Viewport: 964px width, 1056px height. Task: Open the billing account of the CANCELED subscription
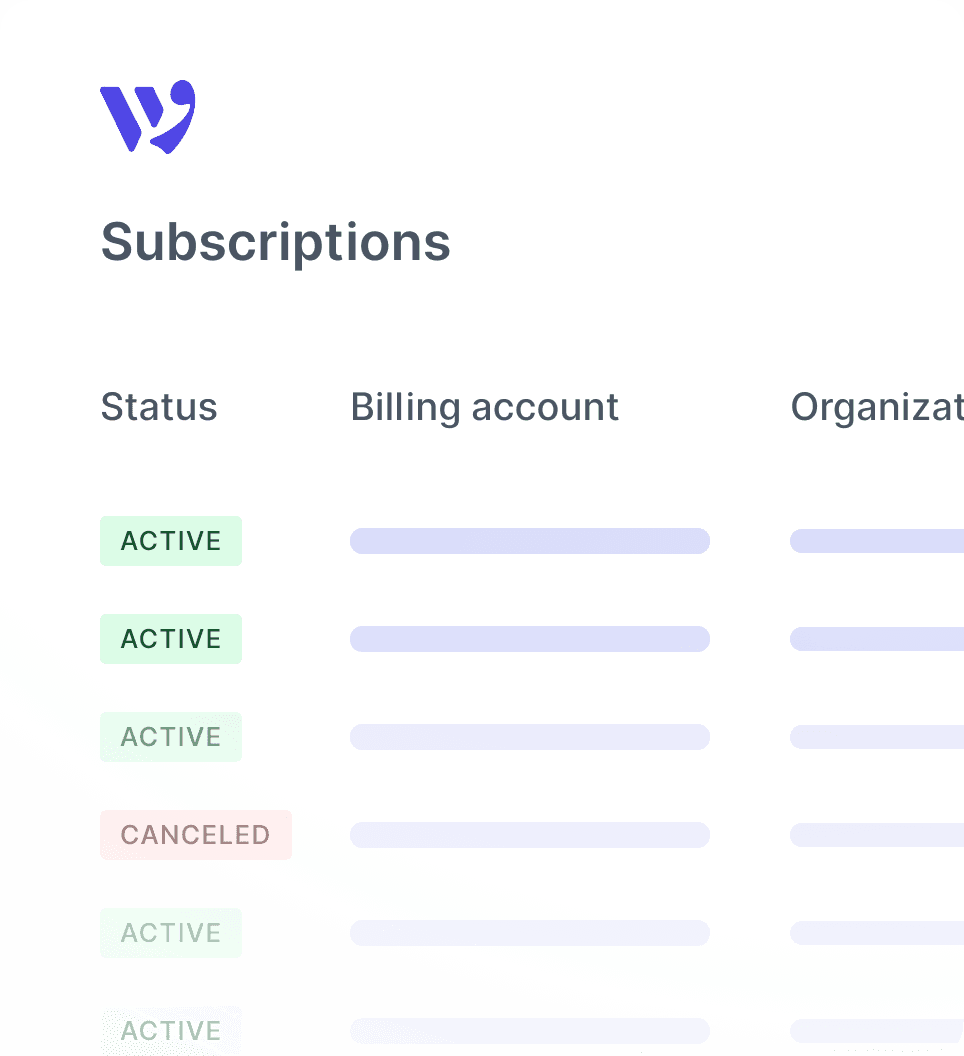pos(529,835)
